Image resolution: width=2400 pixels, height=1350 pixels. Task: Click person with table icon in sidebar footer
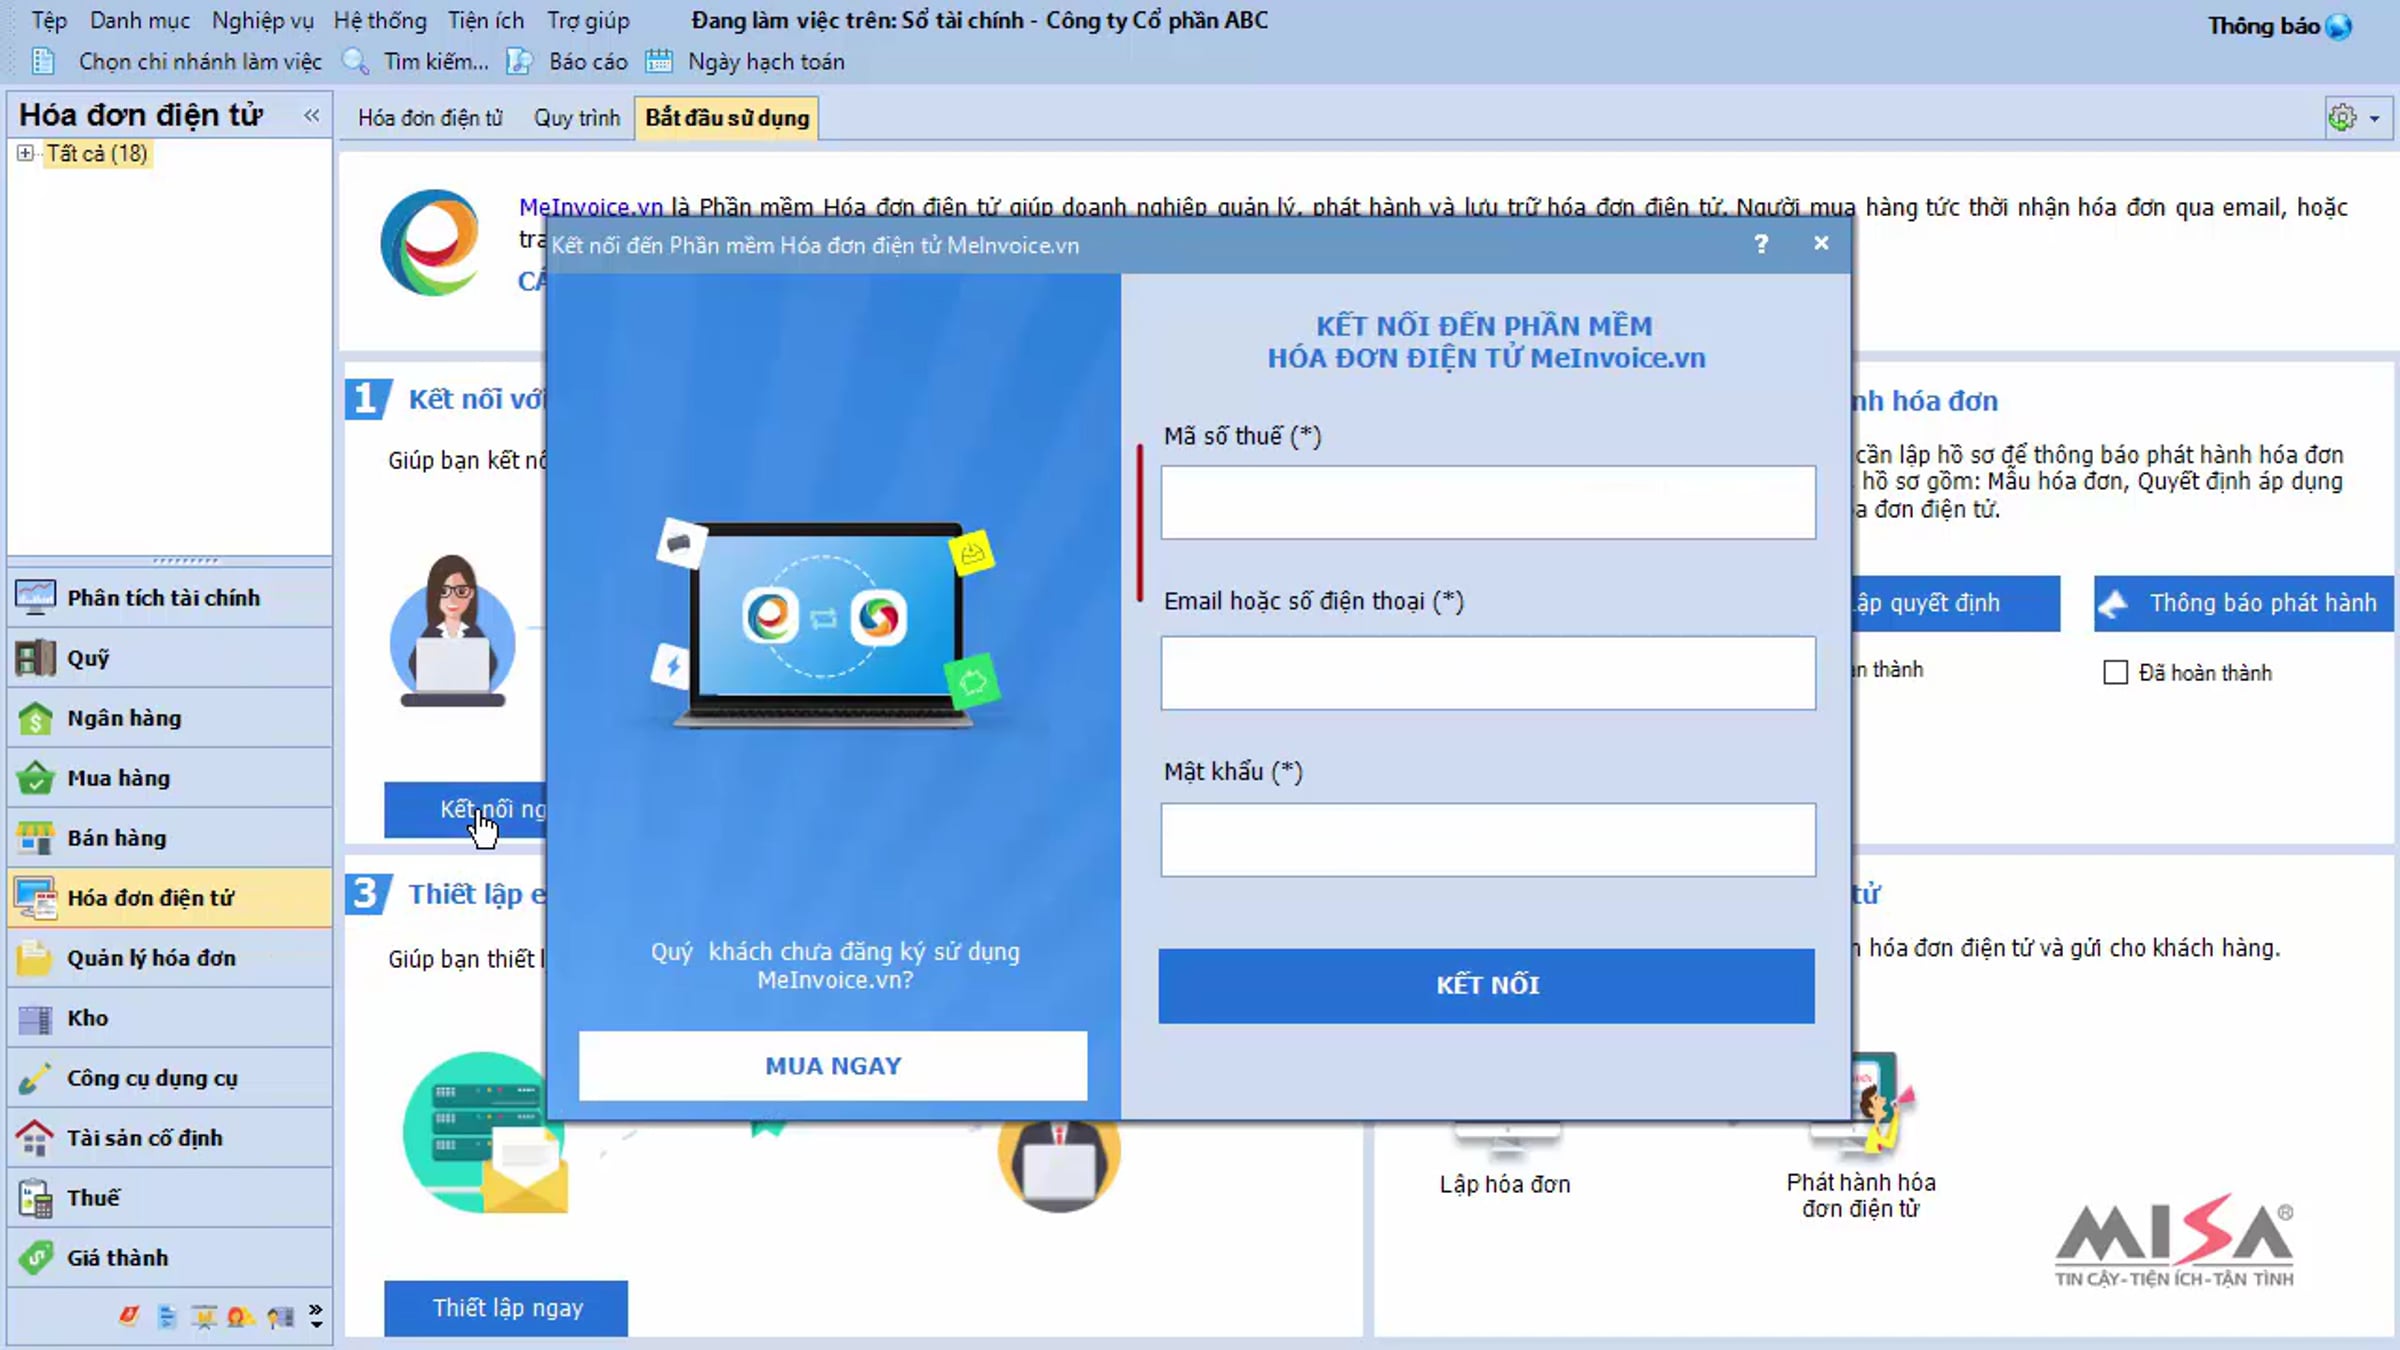click(280, 1316)
